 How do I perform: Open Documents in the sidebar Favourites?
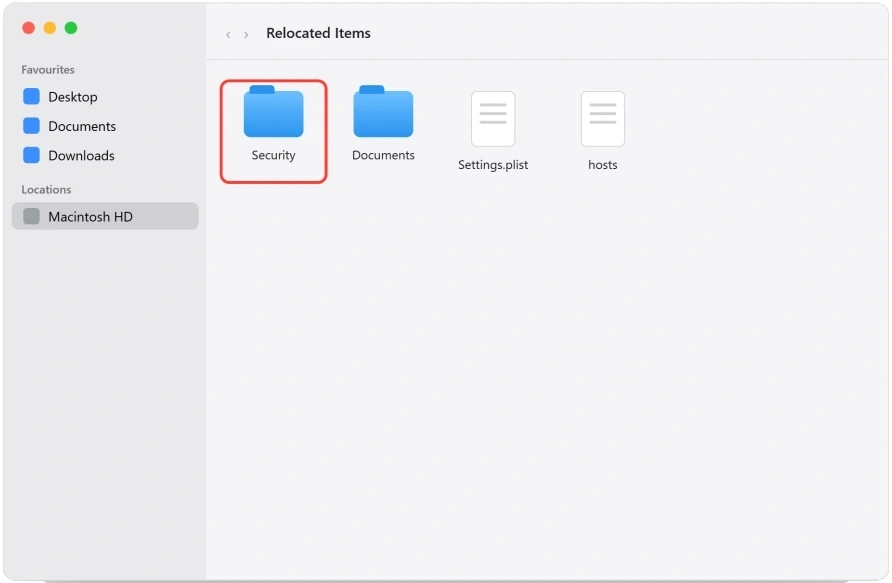point(105,126)
